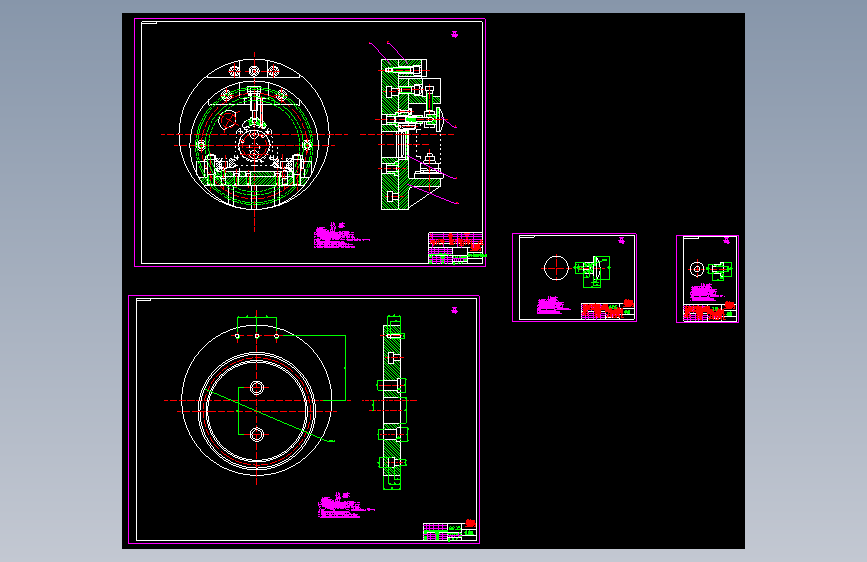Select the magenta technical notes on the top sheet

coord(341,236)
